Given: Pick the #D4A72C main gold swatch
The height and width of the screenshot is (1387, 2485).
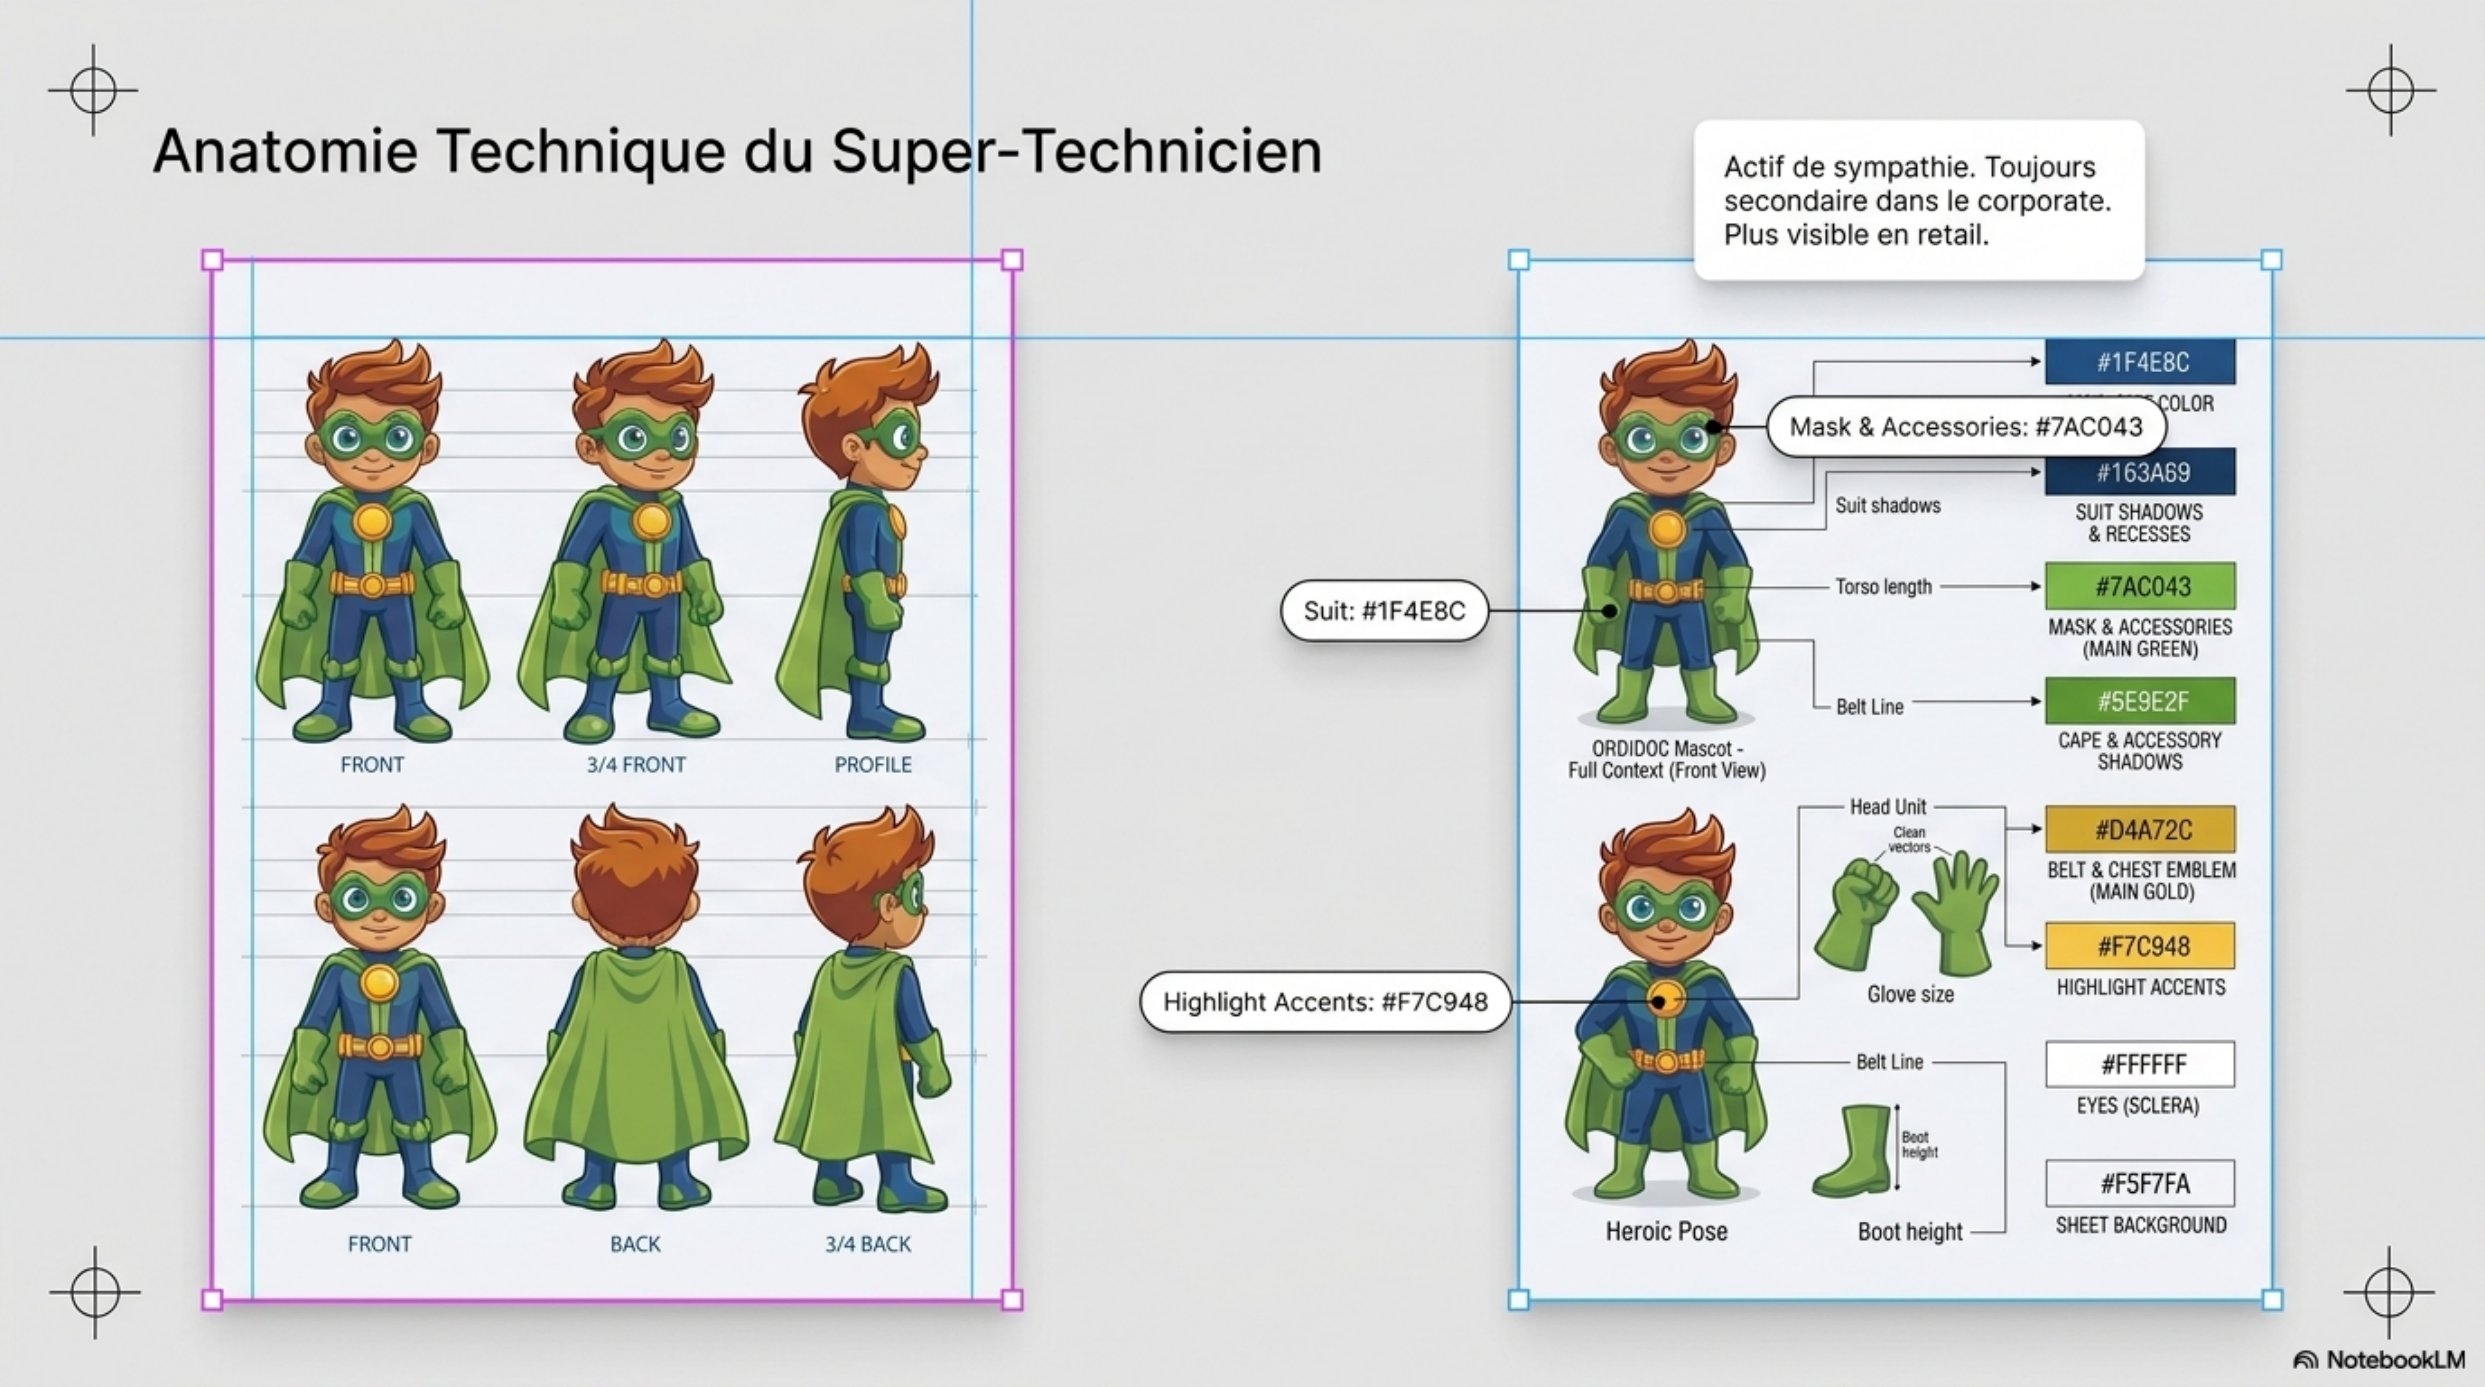Looking at the screenshot, I should pos(2140,830).
